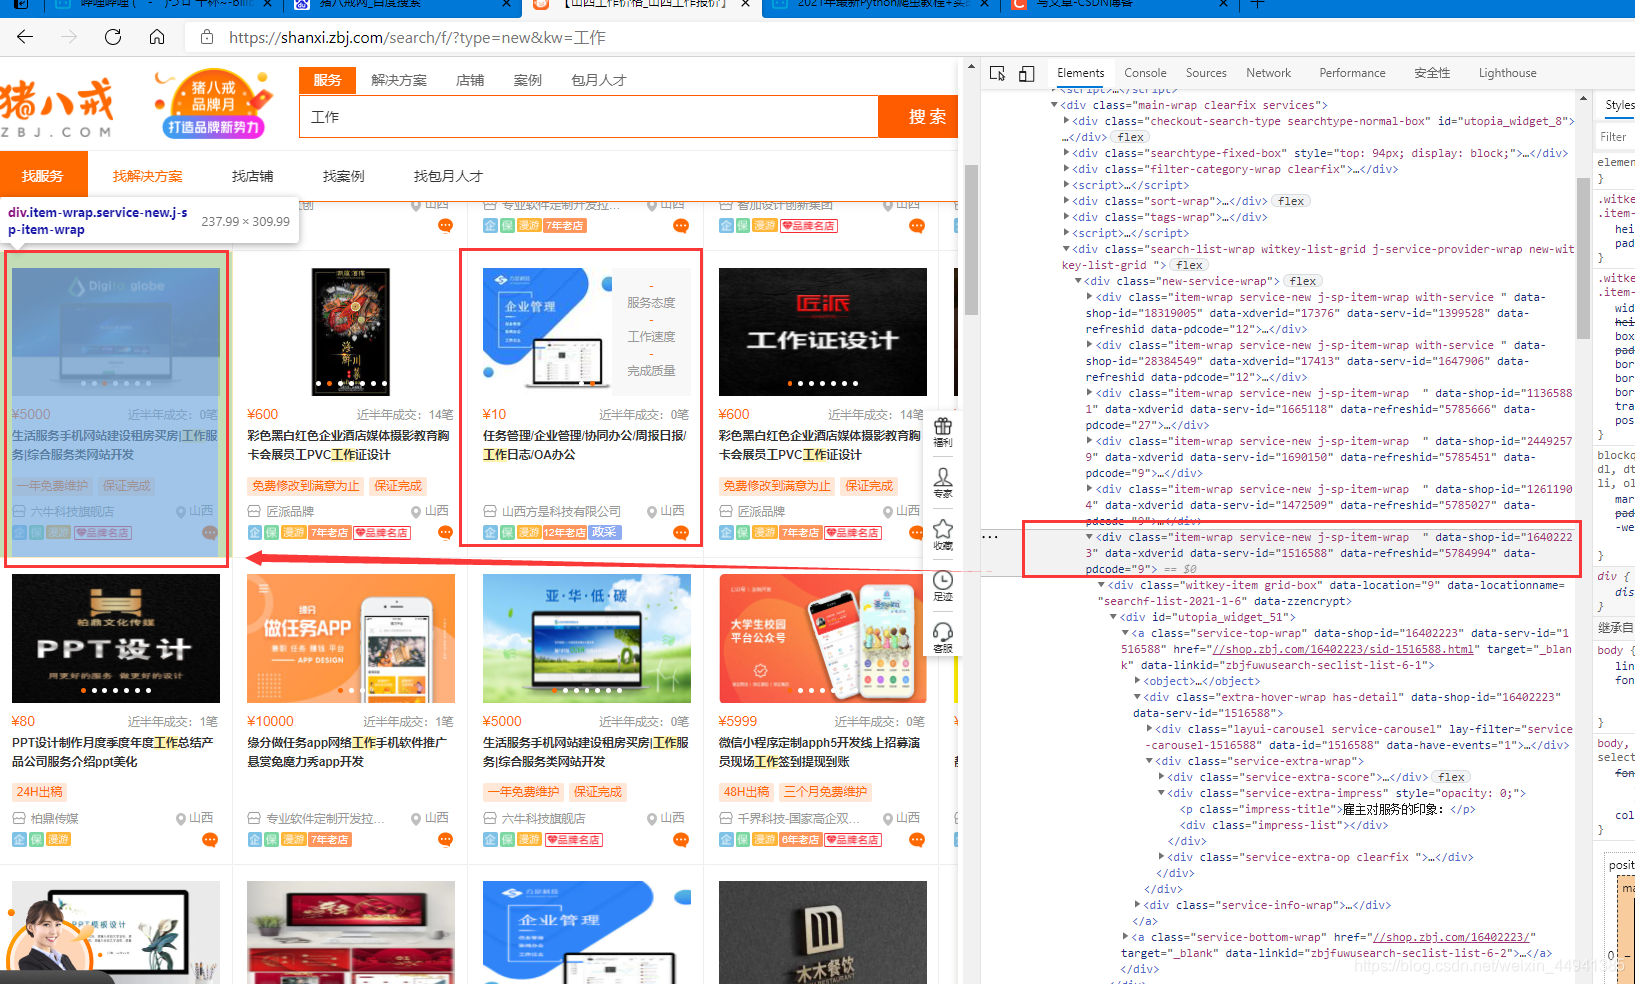Toggle flex badge on new-service-wrap node
The height and width of the screenshot is (984, 1635).
[x=1303, y=281]
